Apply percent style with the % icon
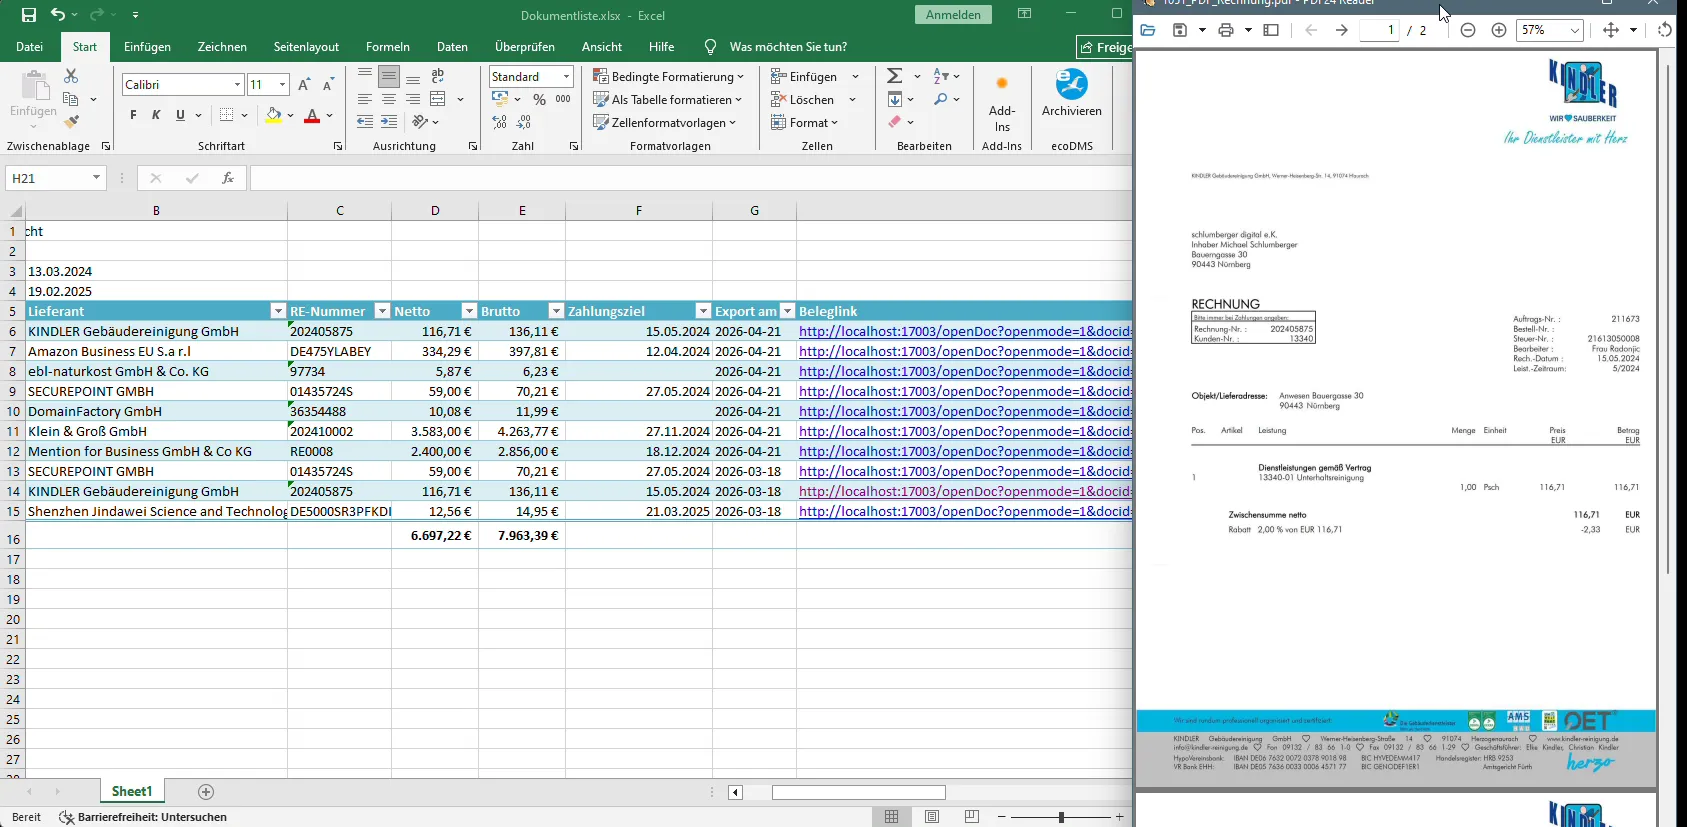This screenshot has width=1687, height=827. click(x=539, y=99)
